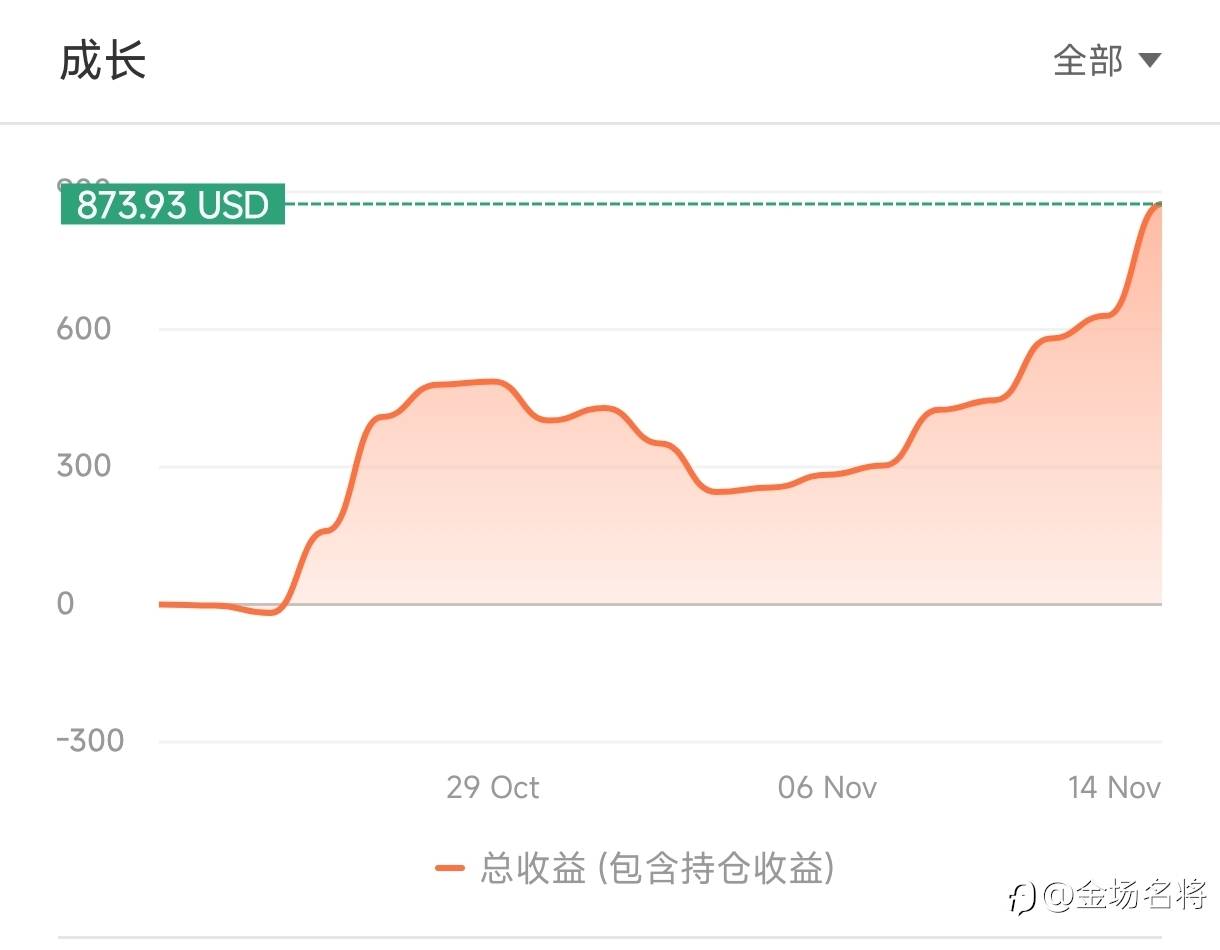The width and height of the screenshot is (1220, 950).
Task: Select the 14 Nov date label
Action: click(x=1114, y=787)
